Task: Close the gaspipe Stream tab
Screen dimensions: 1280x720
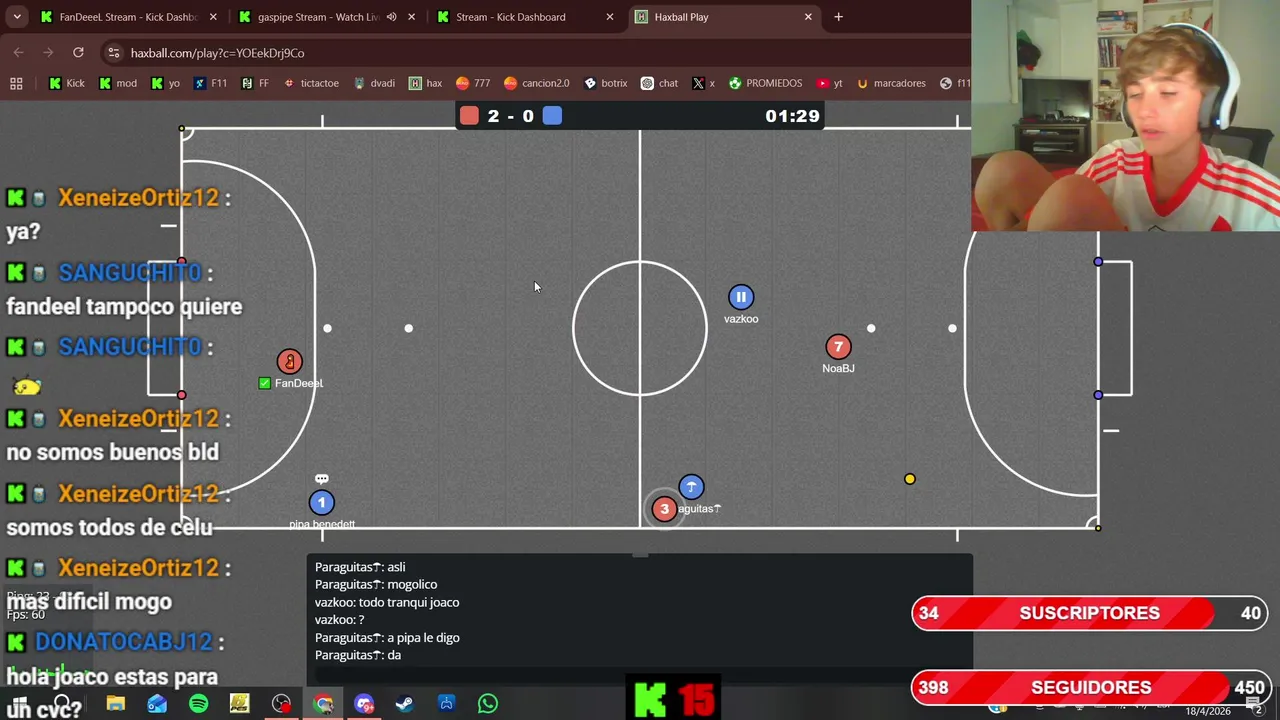Action: pos(411,17)
